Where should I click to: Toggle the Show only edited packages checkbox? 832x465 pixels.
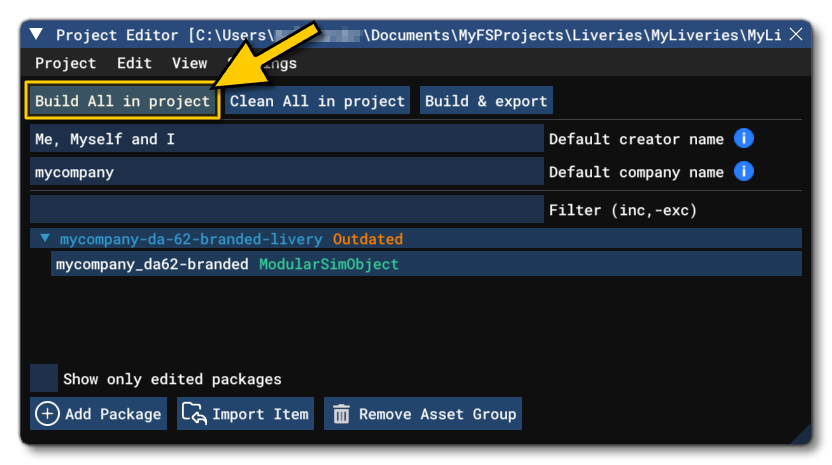coord(44,378)
